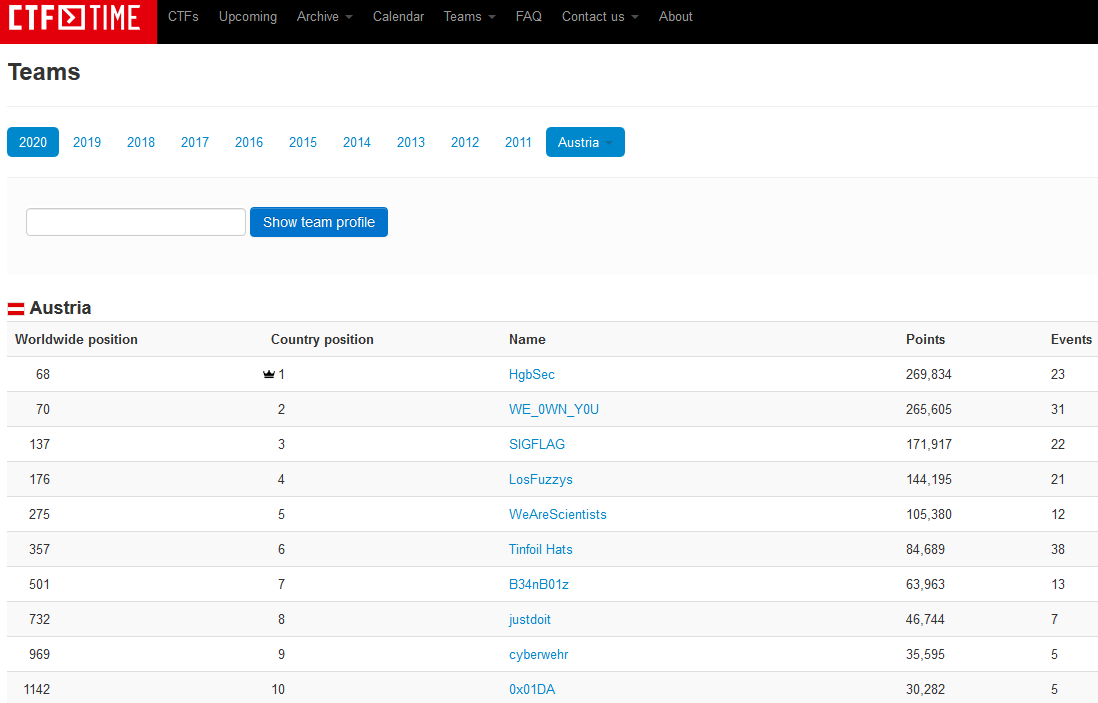Screen dimensions: 1098x703
Task: Click the 46,744 points value
Action: coord(925,619)
